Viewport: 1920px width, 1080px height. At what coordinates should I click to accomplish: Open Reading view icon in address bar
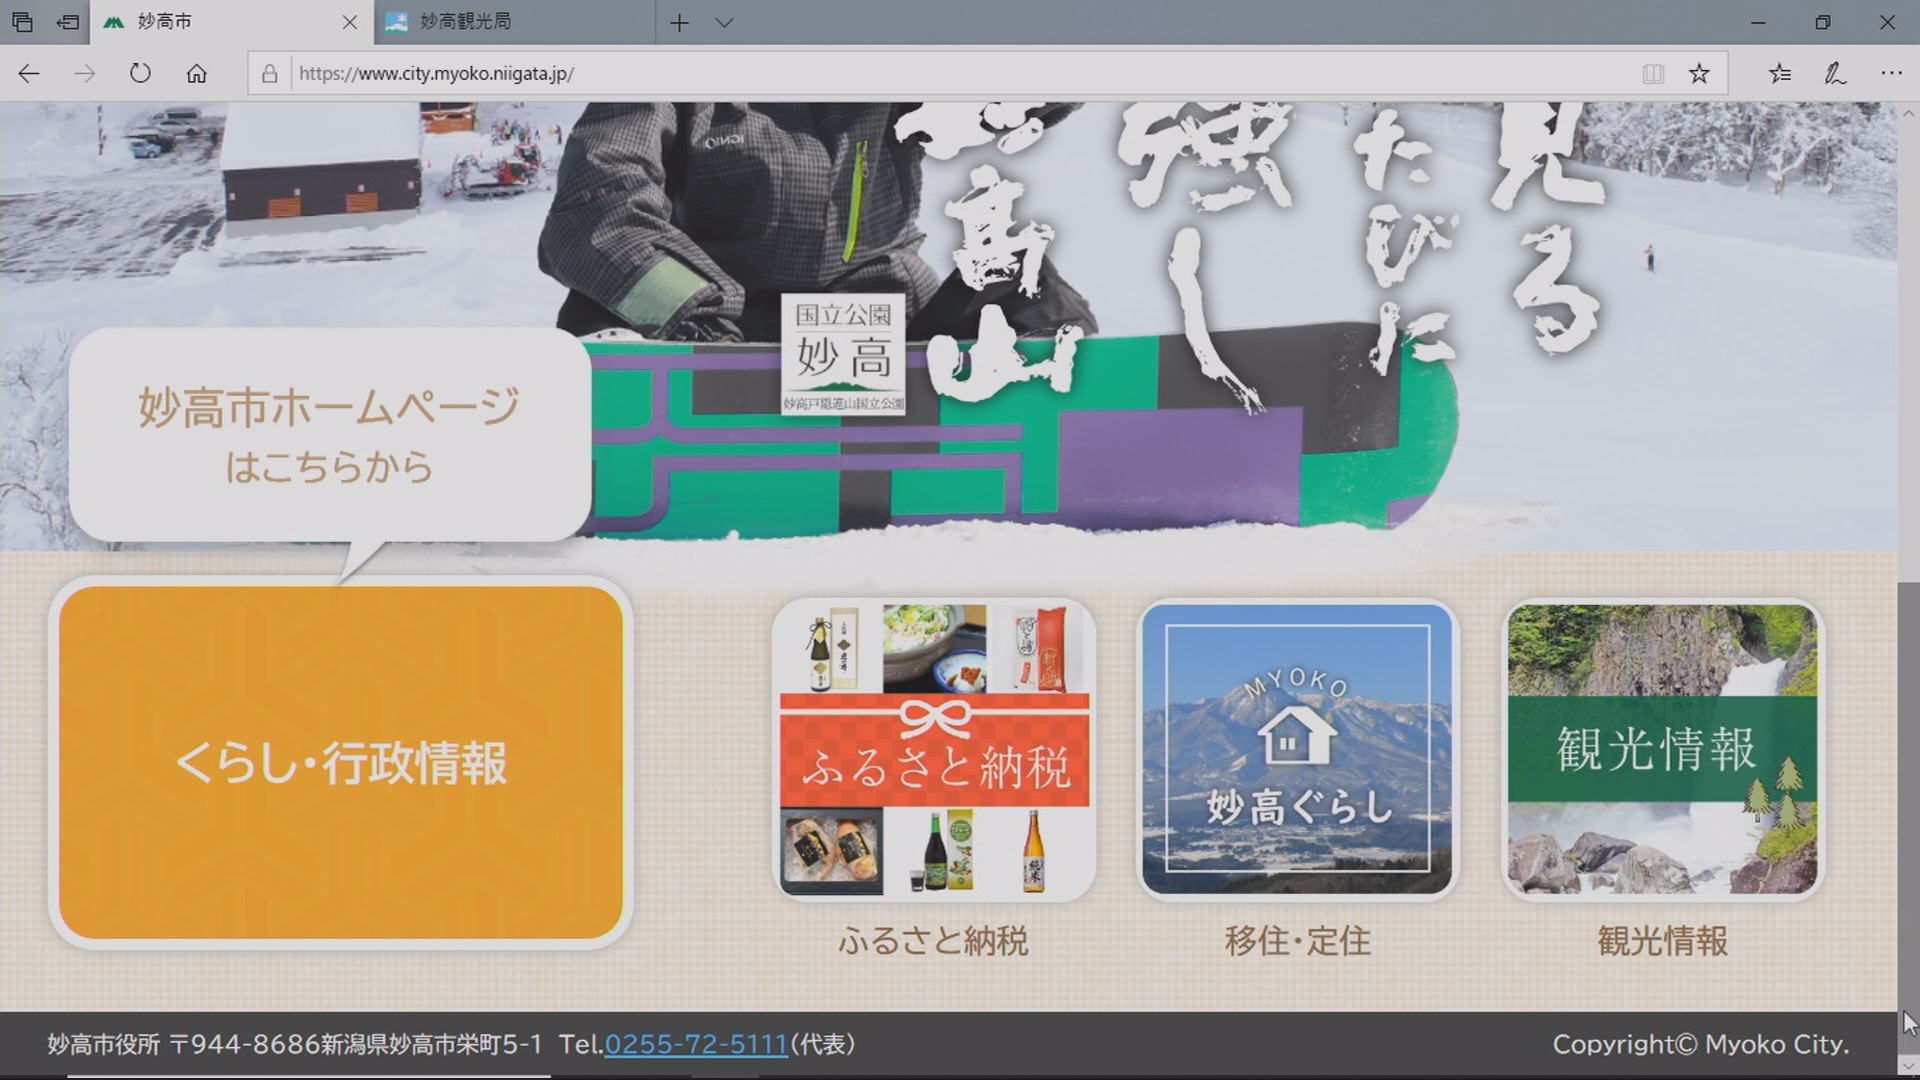pyautogui.click(x=1653, y=73)
